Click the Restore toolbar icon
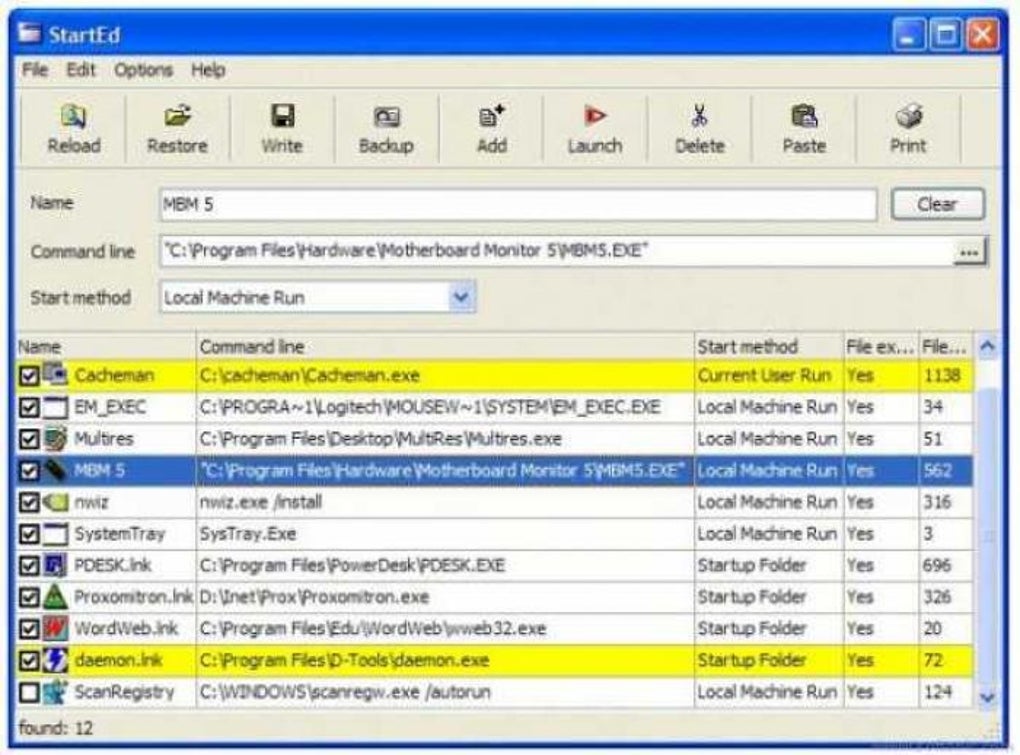This screenshot has width=1020, height=755. (x=177, y=116)
